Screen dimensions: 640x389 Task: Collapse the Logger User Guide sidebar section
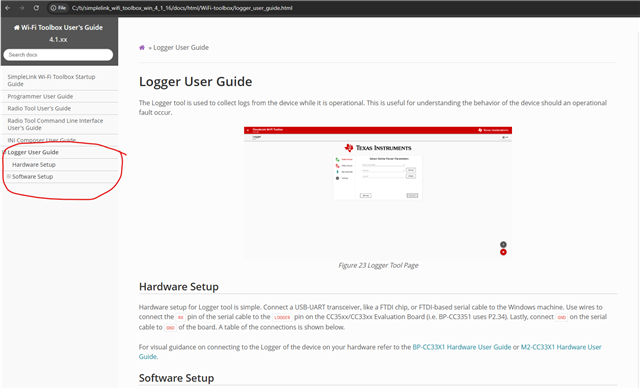click(x=4, y=152)
